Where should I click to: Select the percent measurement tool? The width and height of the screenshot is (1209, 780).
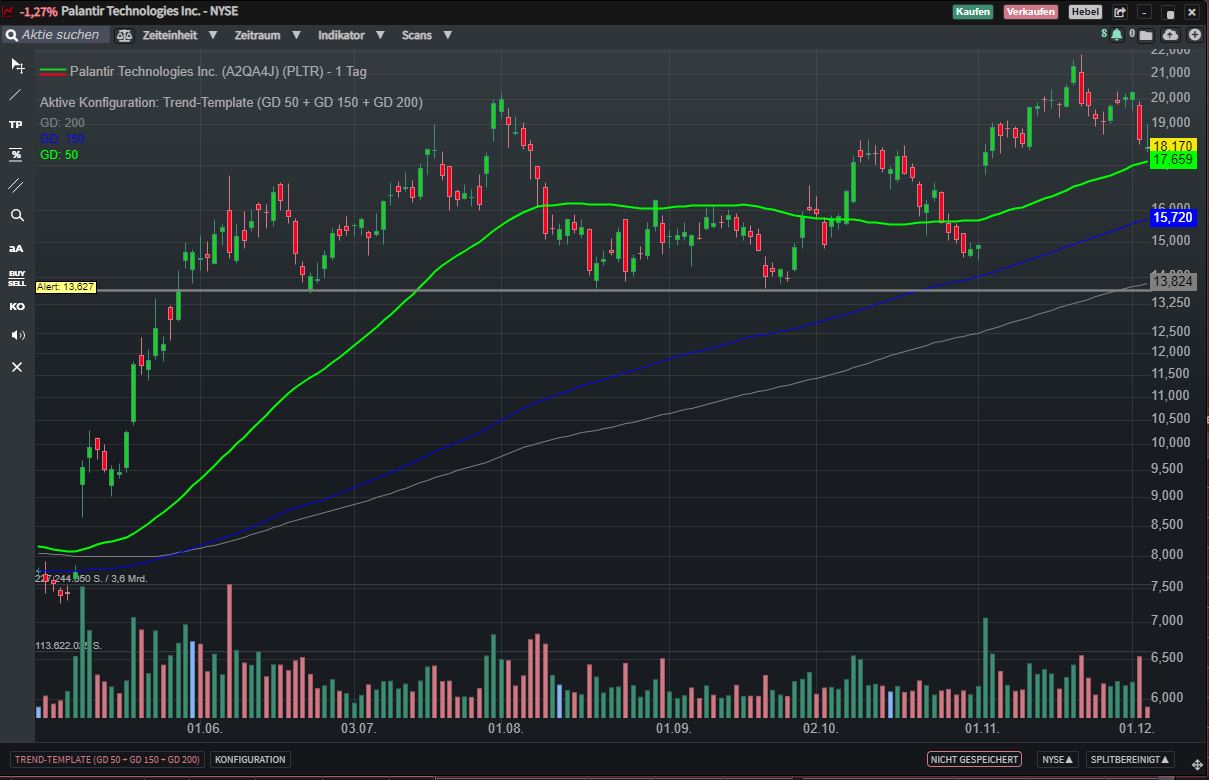[16, 155]
